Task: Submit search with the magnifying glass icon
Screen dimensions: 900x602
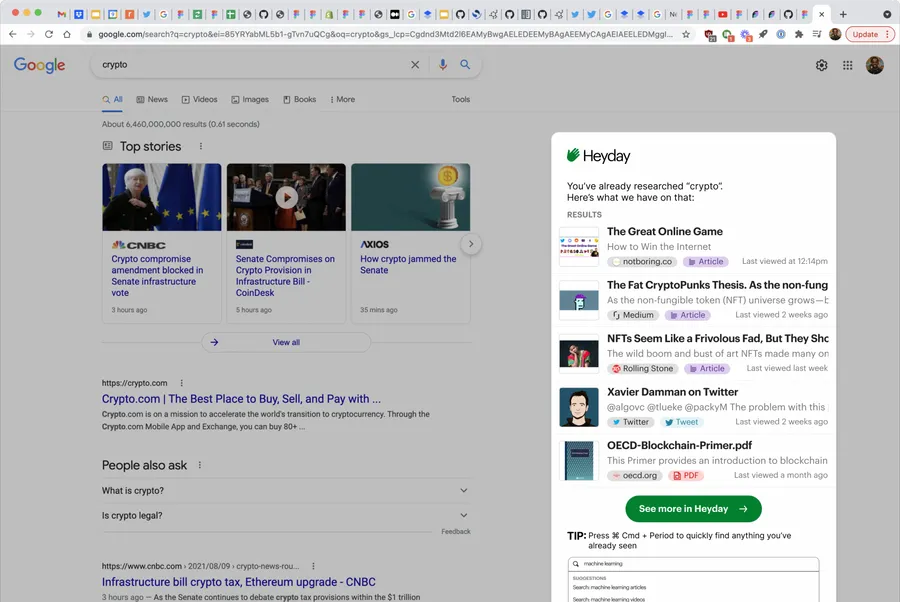Action: click(x=465, y=65)
